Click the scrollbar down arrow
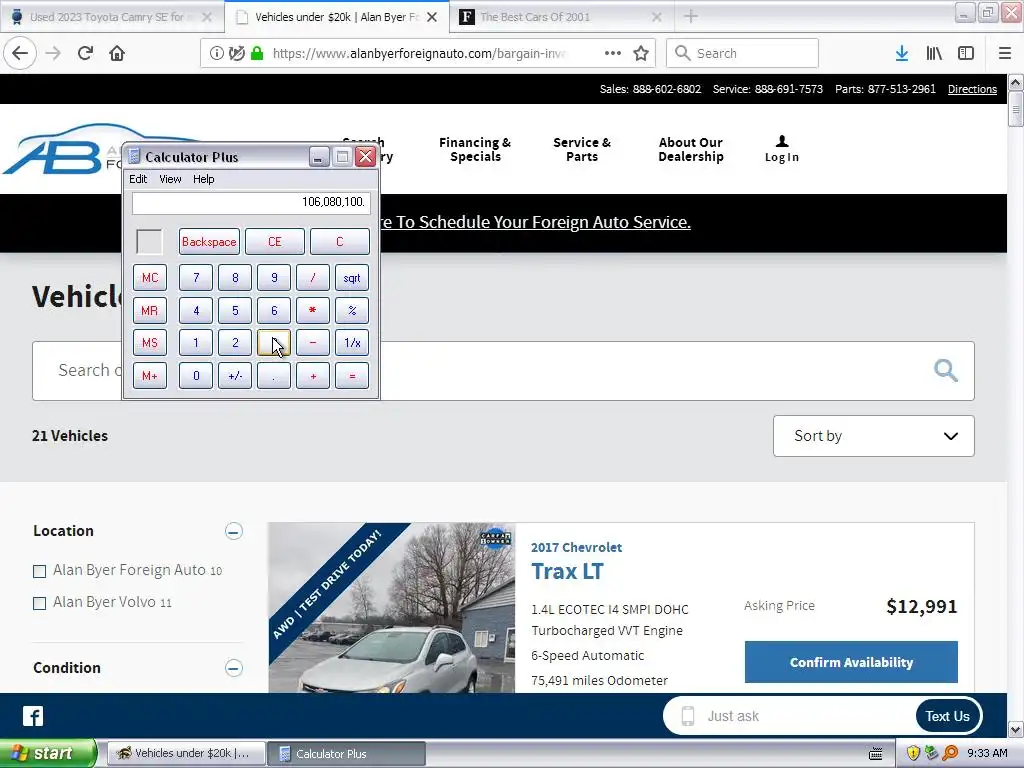 pyautogui.click(x=1015, y=729)
